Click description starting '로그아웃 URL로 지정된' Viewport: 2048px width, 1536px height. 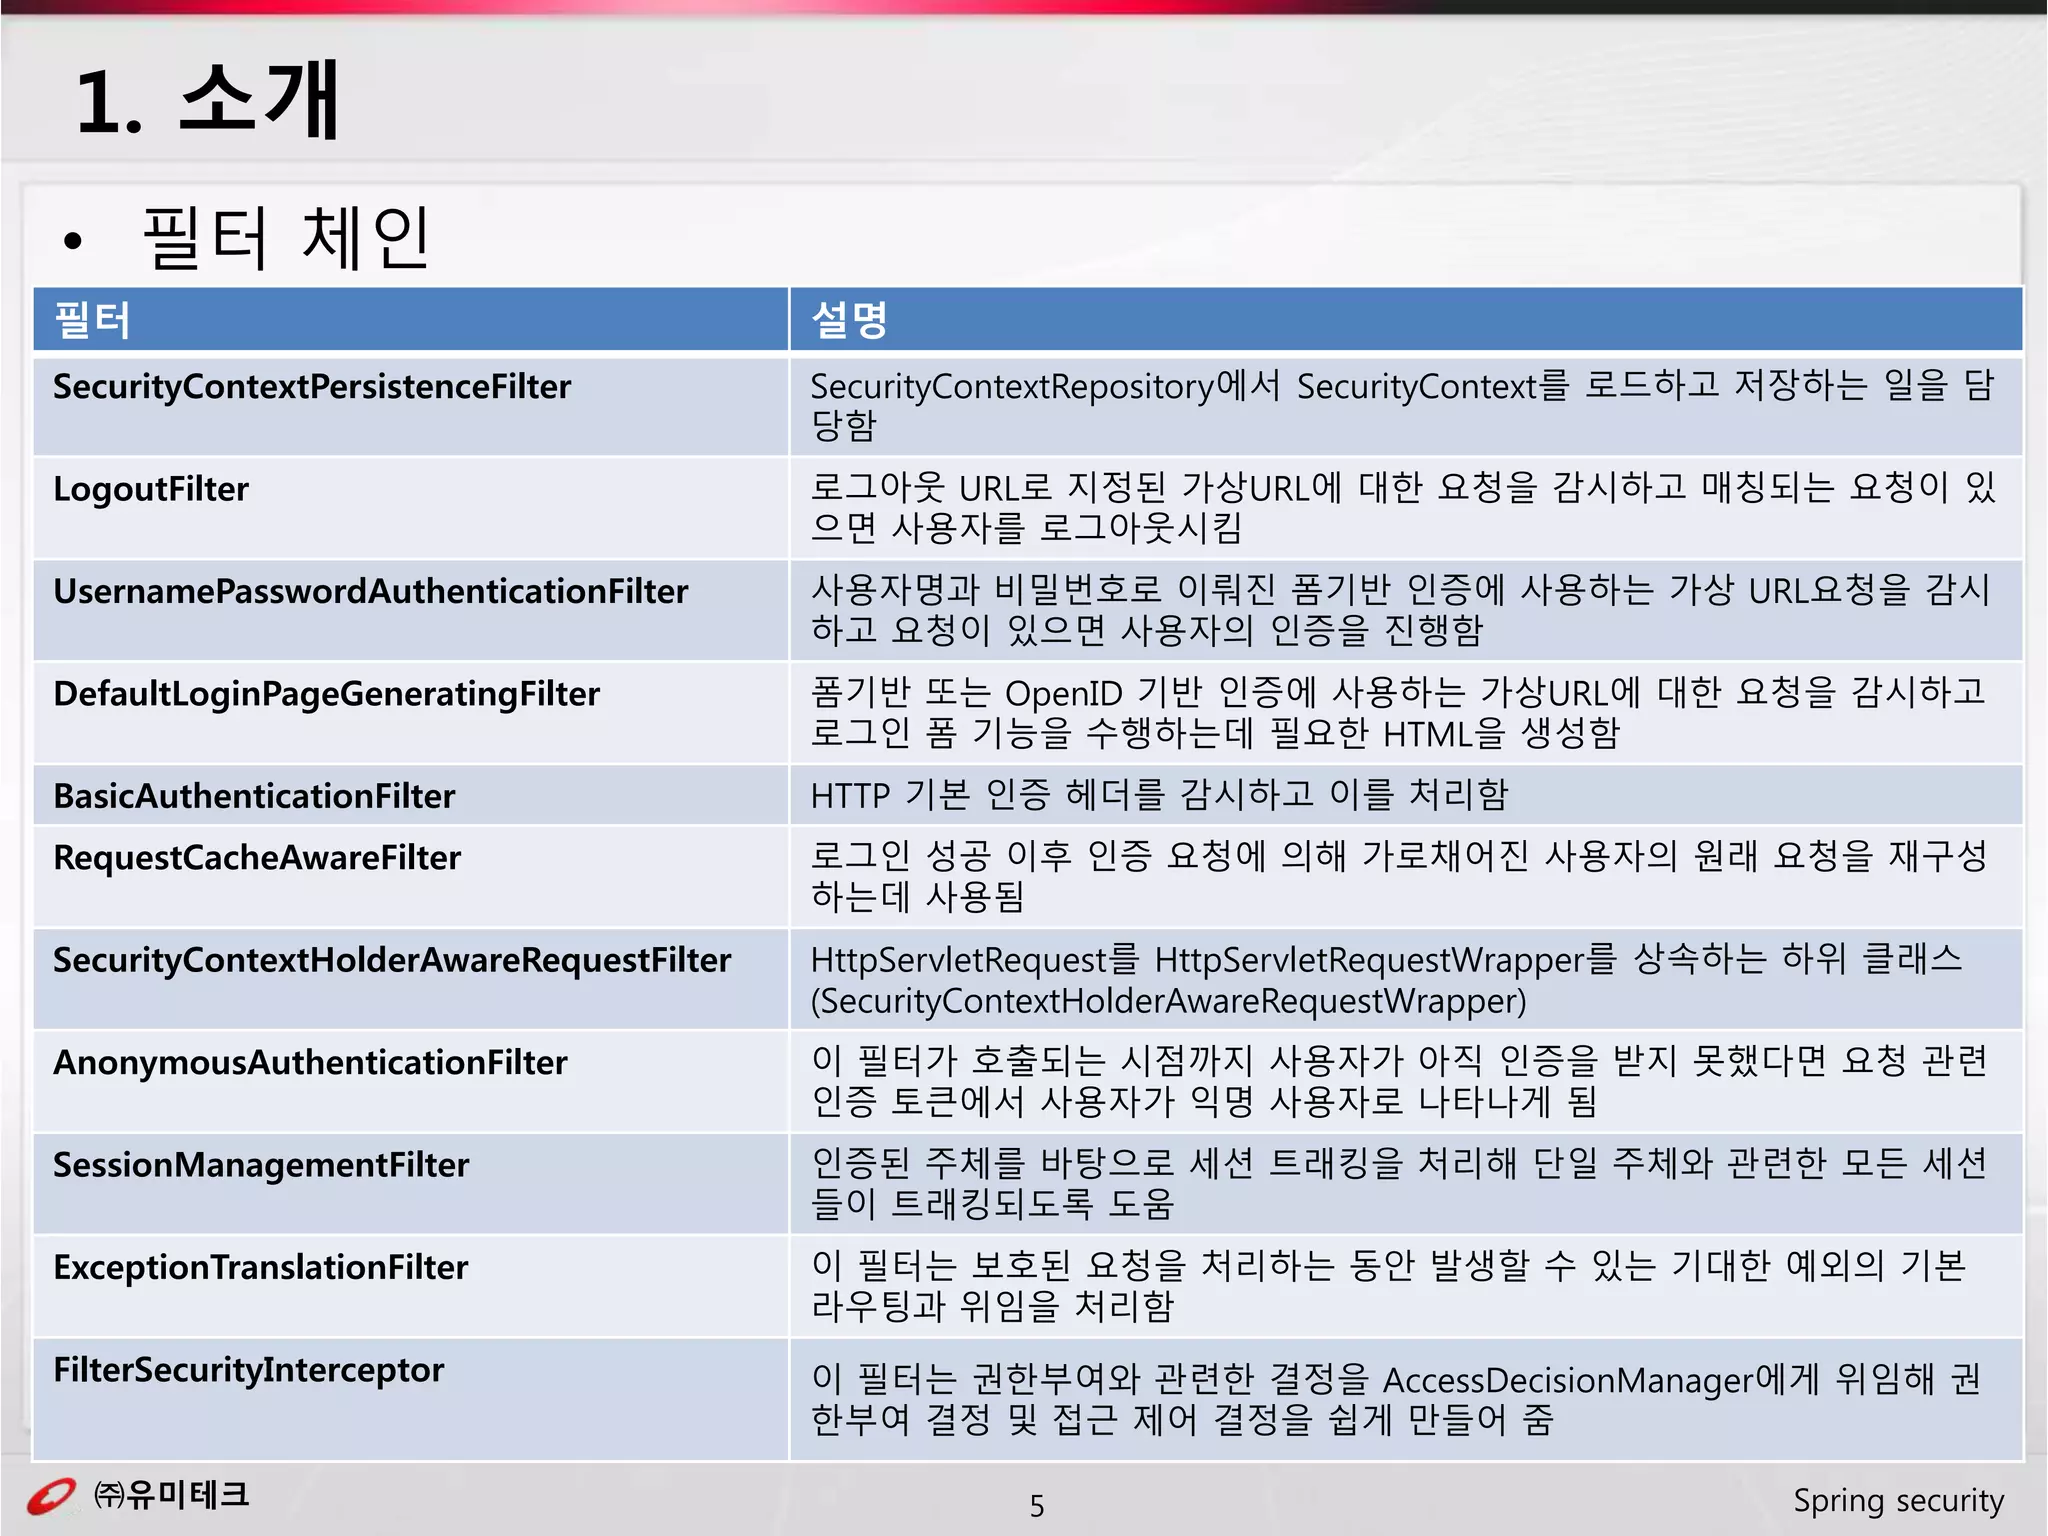click(1406, 509)
